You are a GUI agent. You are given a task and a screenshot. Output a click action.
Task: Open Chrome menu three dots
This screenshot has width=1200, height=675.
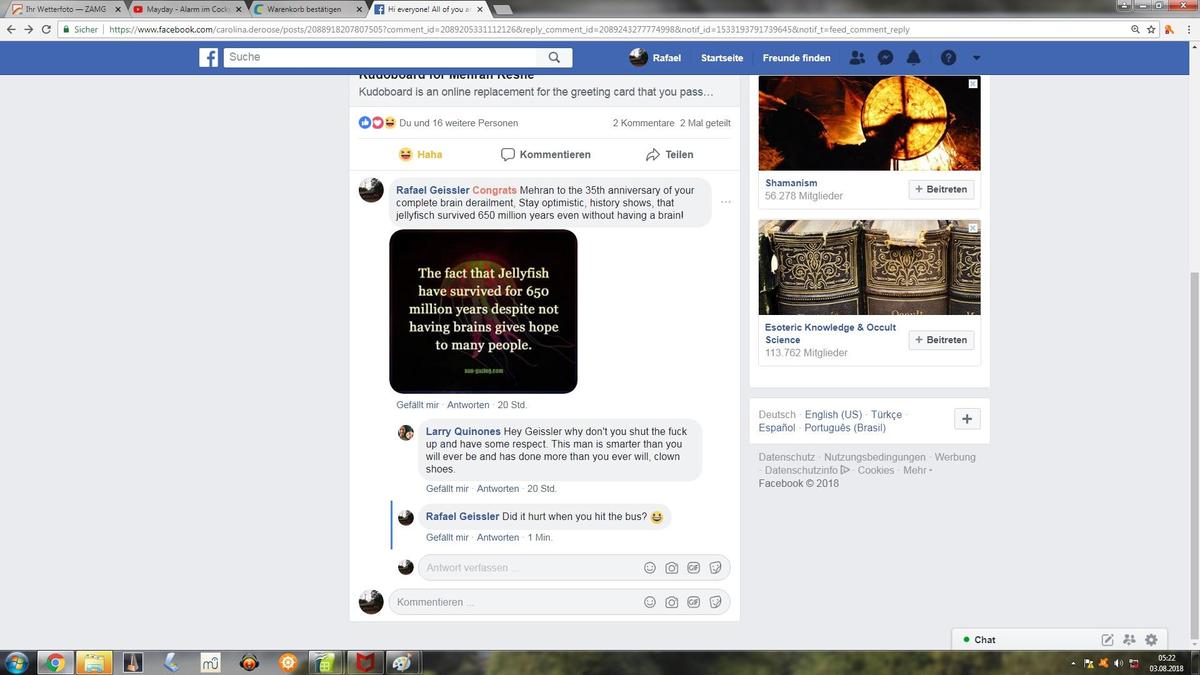[1189, 30]
